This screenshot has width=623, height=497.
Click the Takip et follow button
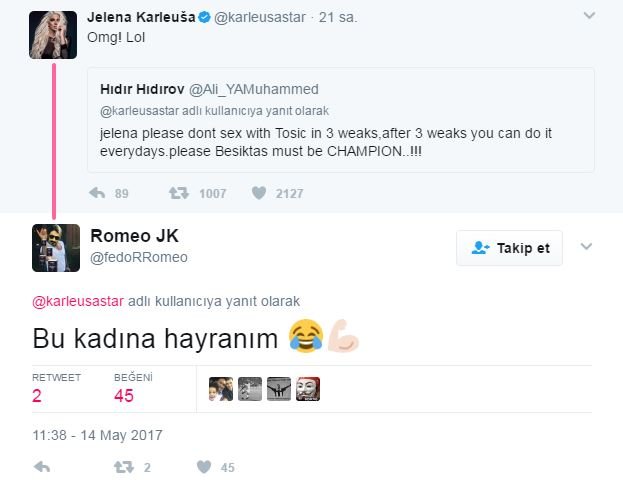point(509,248)
